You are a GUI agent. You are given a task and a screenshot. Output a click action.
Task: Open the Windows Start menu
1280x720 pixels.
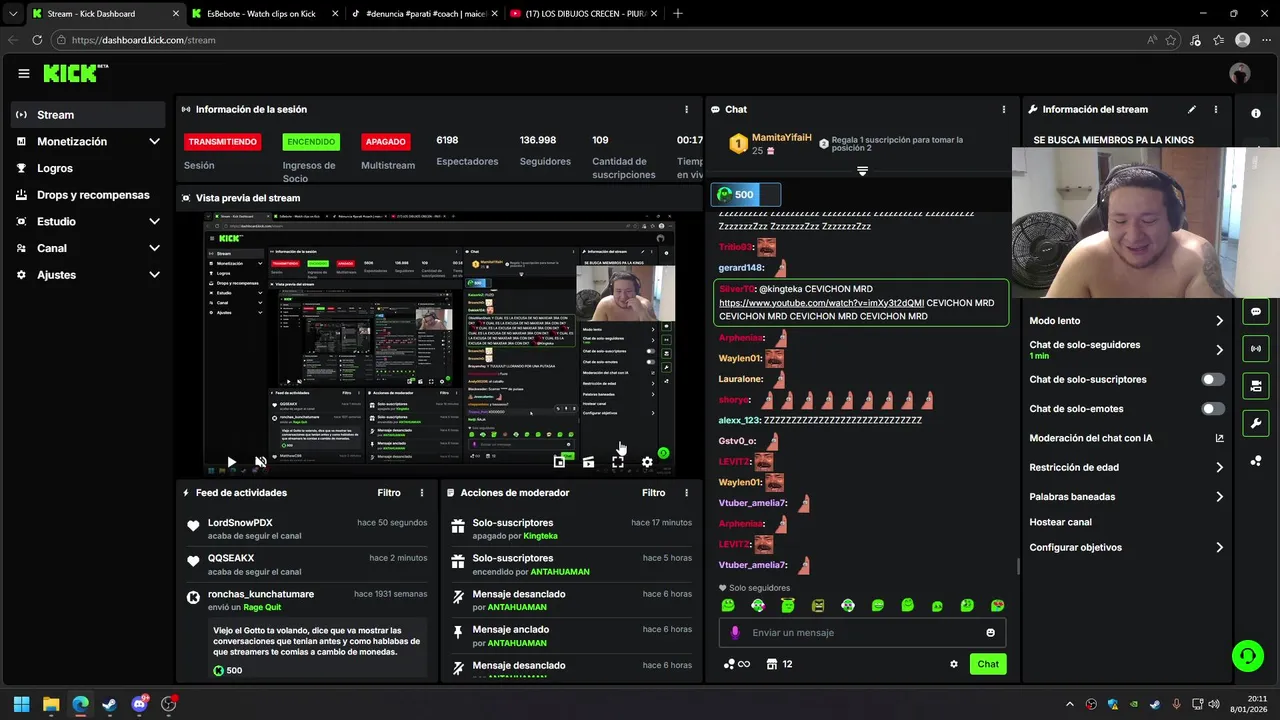pyautogui.click(x=21, y=704)
